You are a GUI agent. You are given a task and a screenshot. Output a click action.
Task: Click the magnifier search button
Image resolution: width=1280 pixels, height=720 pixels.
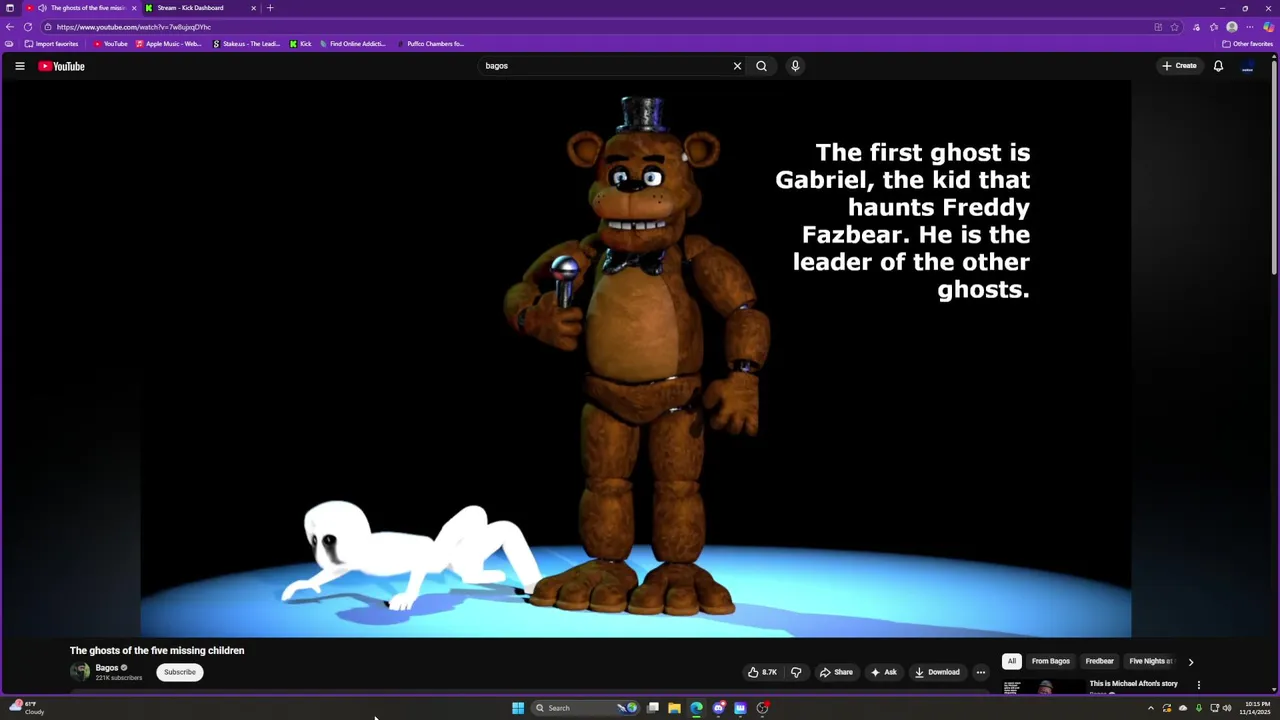(762, 66)
